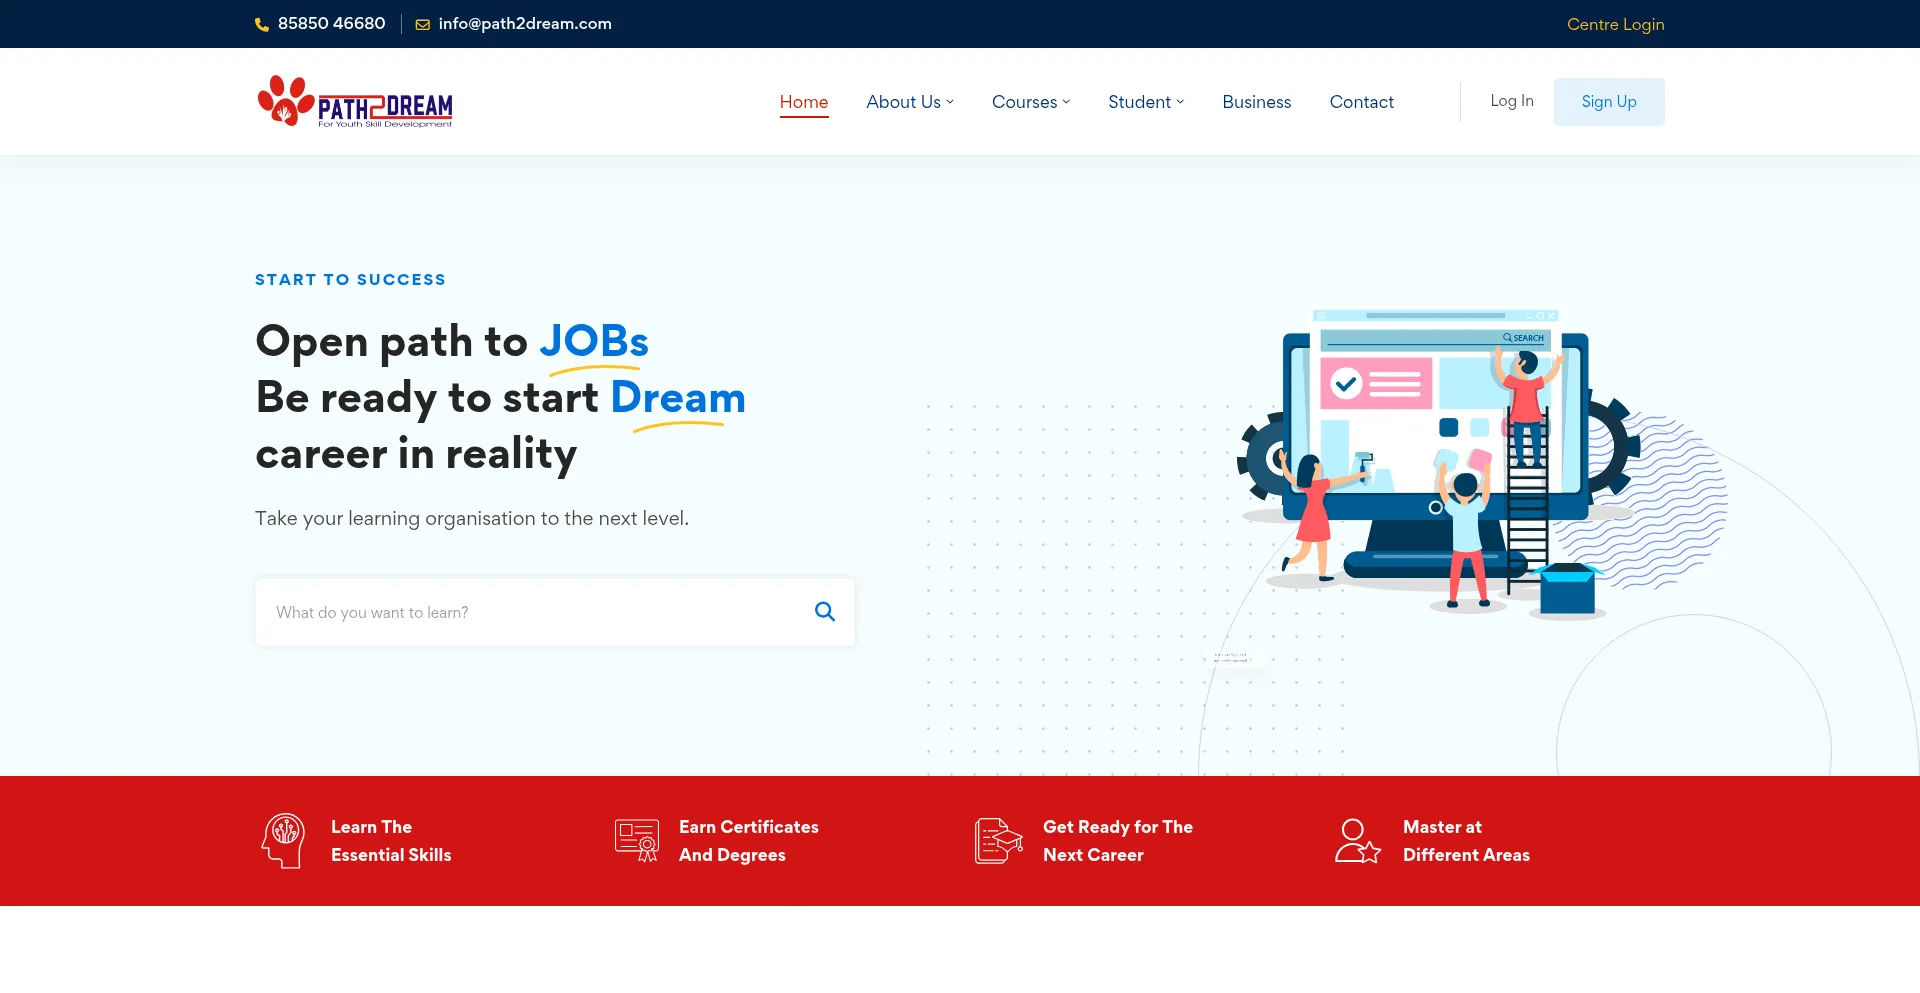1920x993 pixels.
Task: Open the Student dropdown menu
Action: pyautogui.click(x=1145, y=102)
